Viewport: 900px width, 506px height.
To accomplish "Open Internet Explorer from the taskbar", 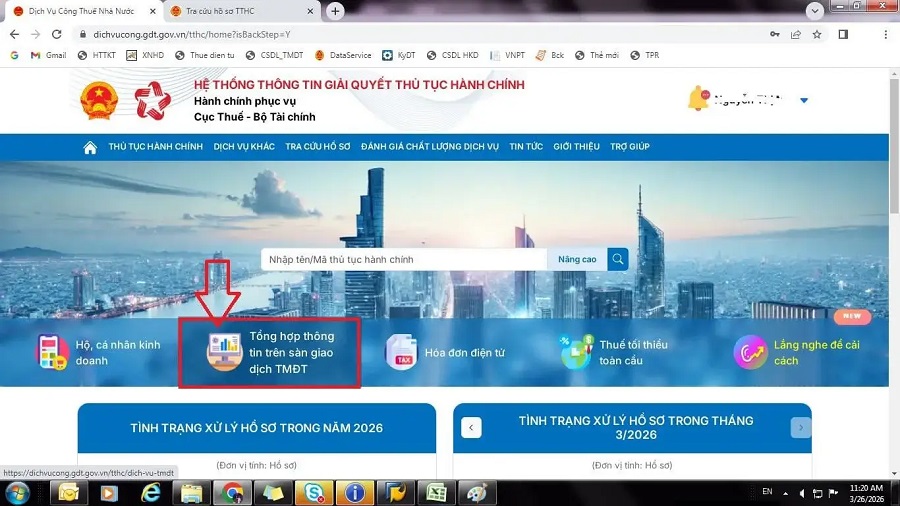I will click(x=150, y=493).
